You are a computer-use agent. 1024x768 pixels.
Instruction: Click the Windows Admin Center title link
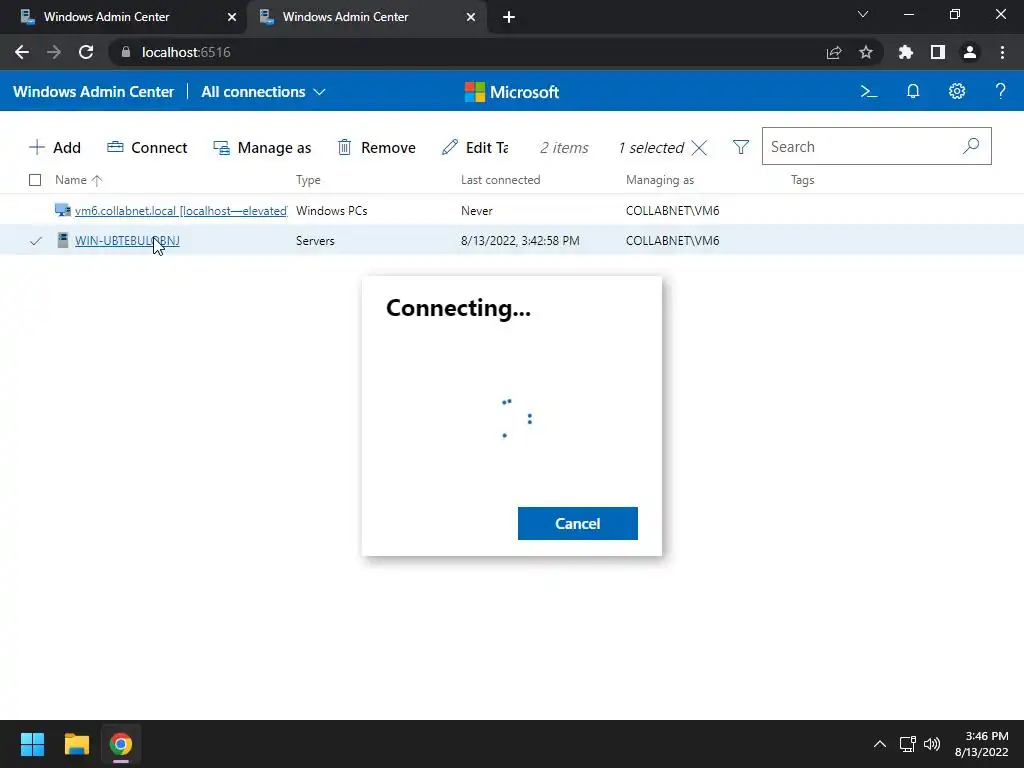[x=93, y=92]
